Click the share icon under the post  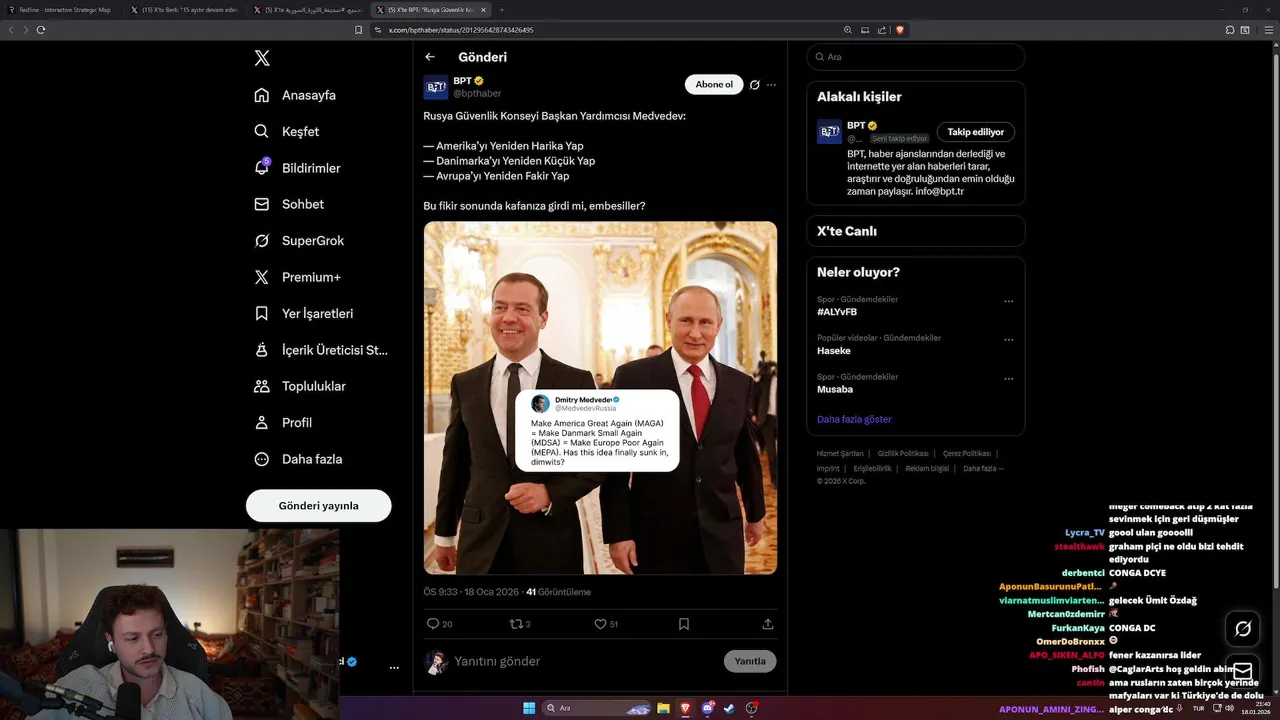tap(768, 624)
